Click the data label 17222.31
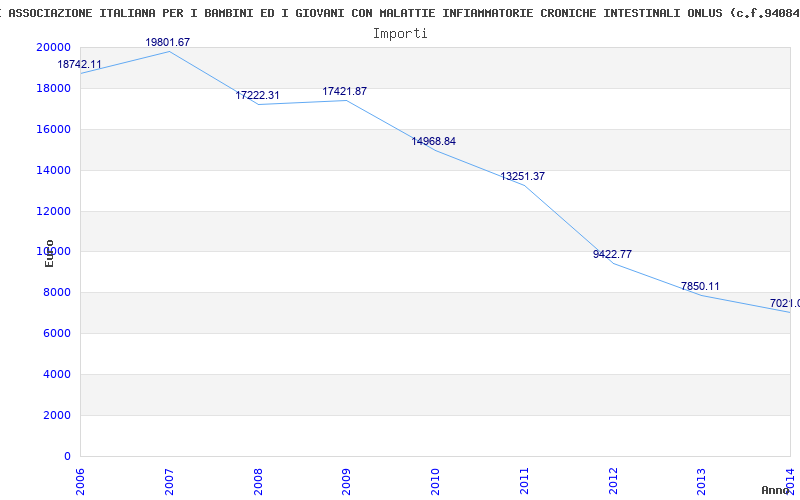This screenshot has width=800, height=500. tap(257, 95)
